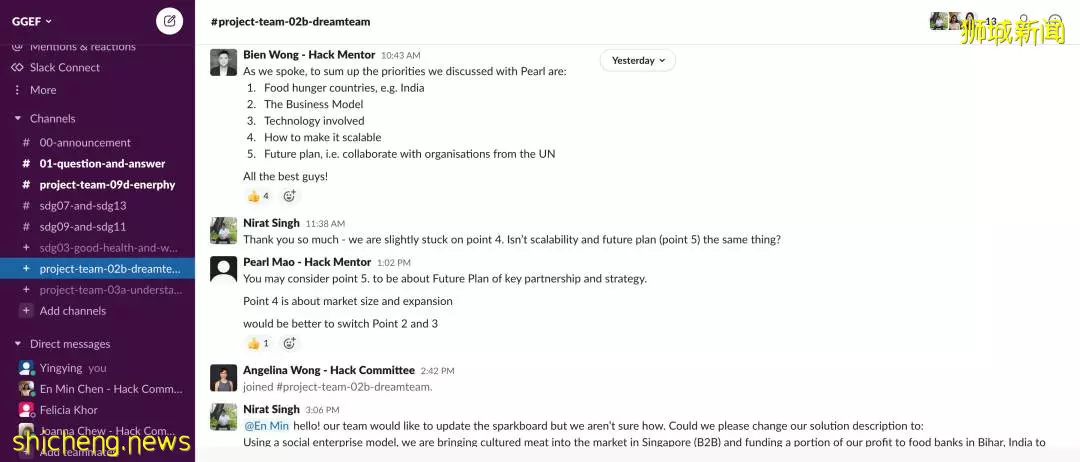Click plus icon next to Add channels
This screenshot has width=1080, height=462.
click(26, 311)
